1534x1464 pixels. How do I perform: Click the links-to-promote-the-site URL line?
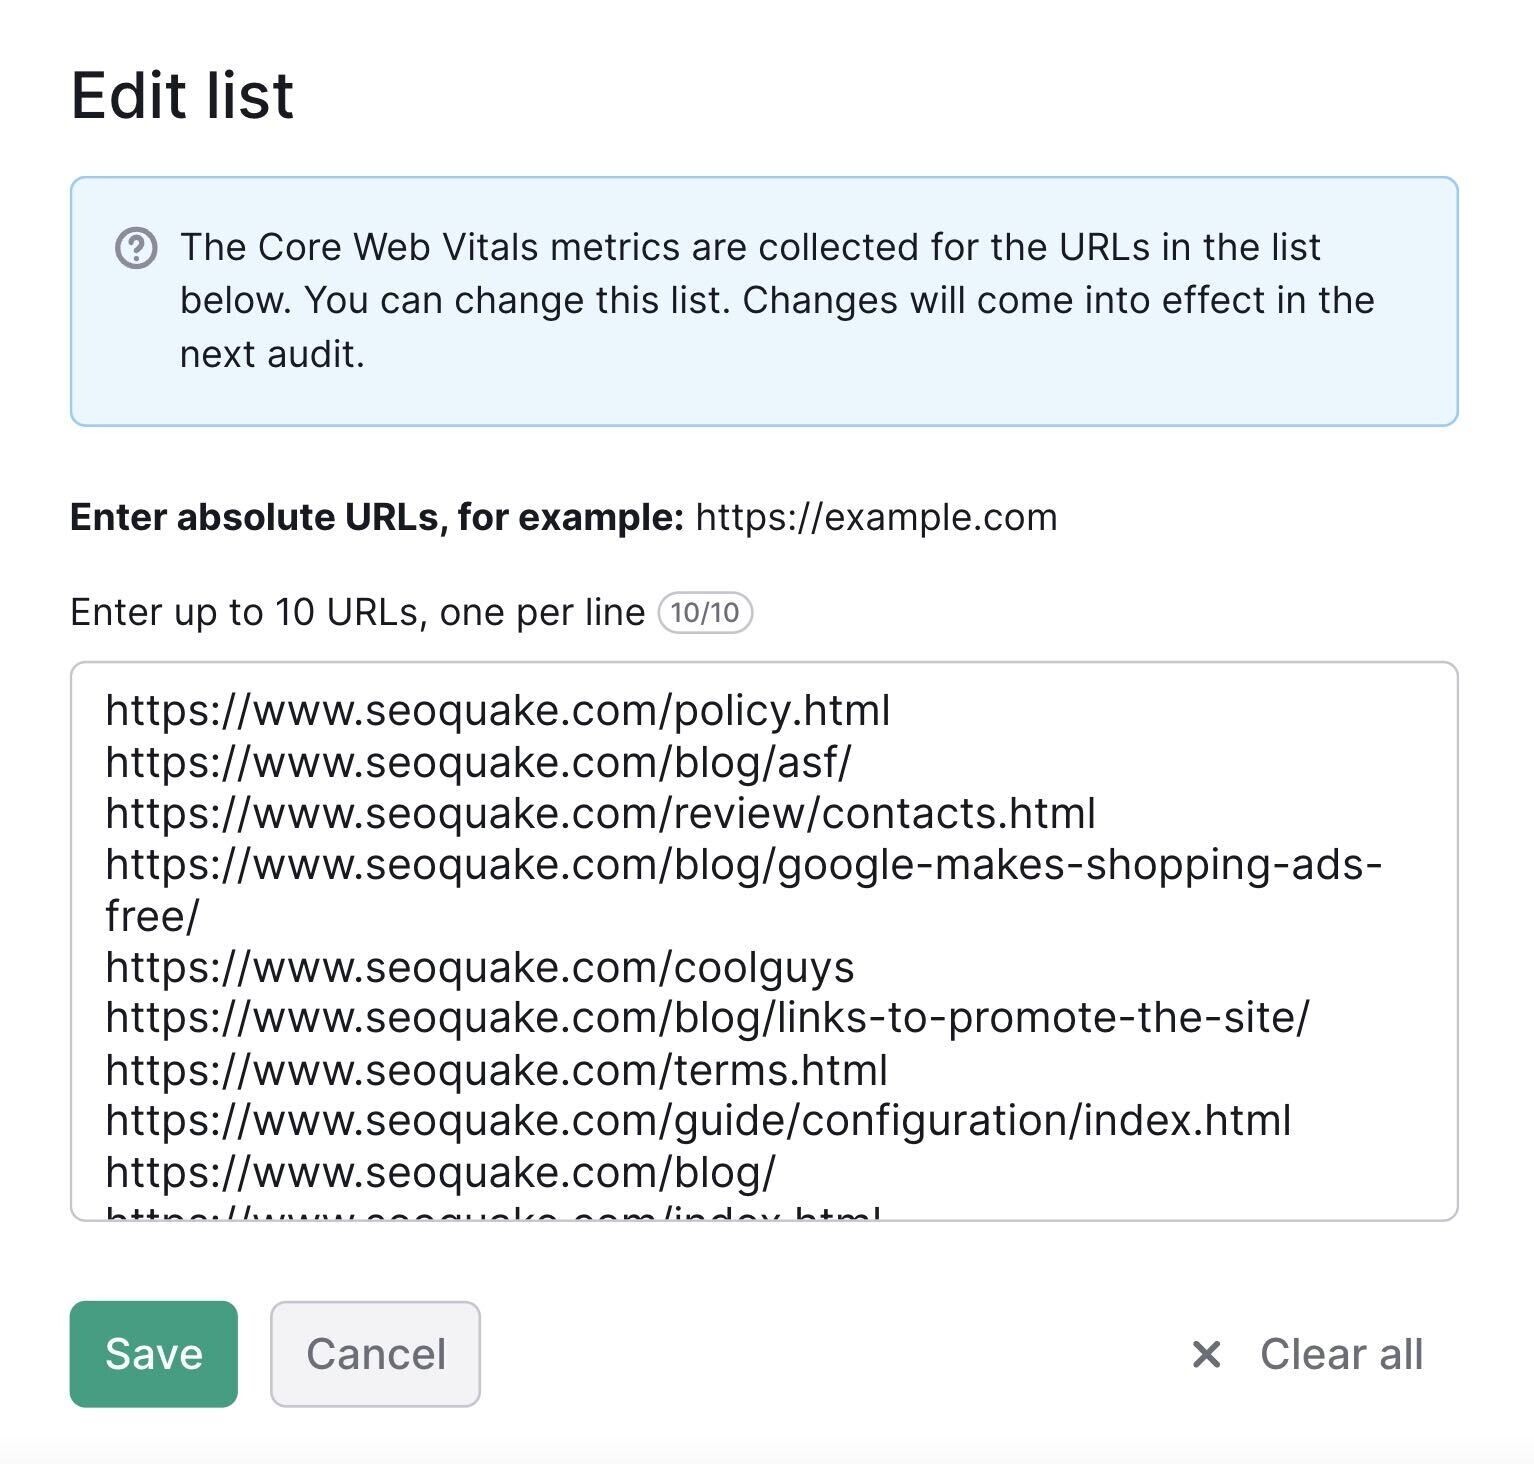(707, 1017)
